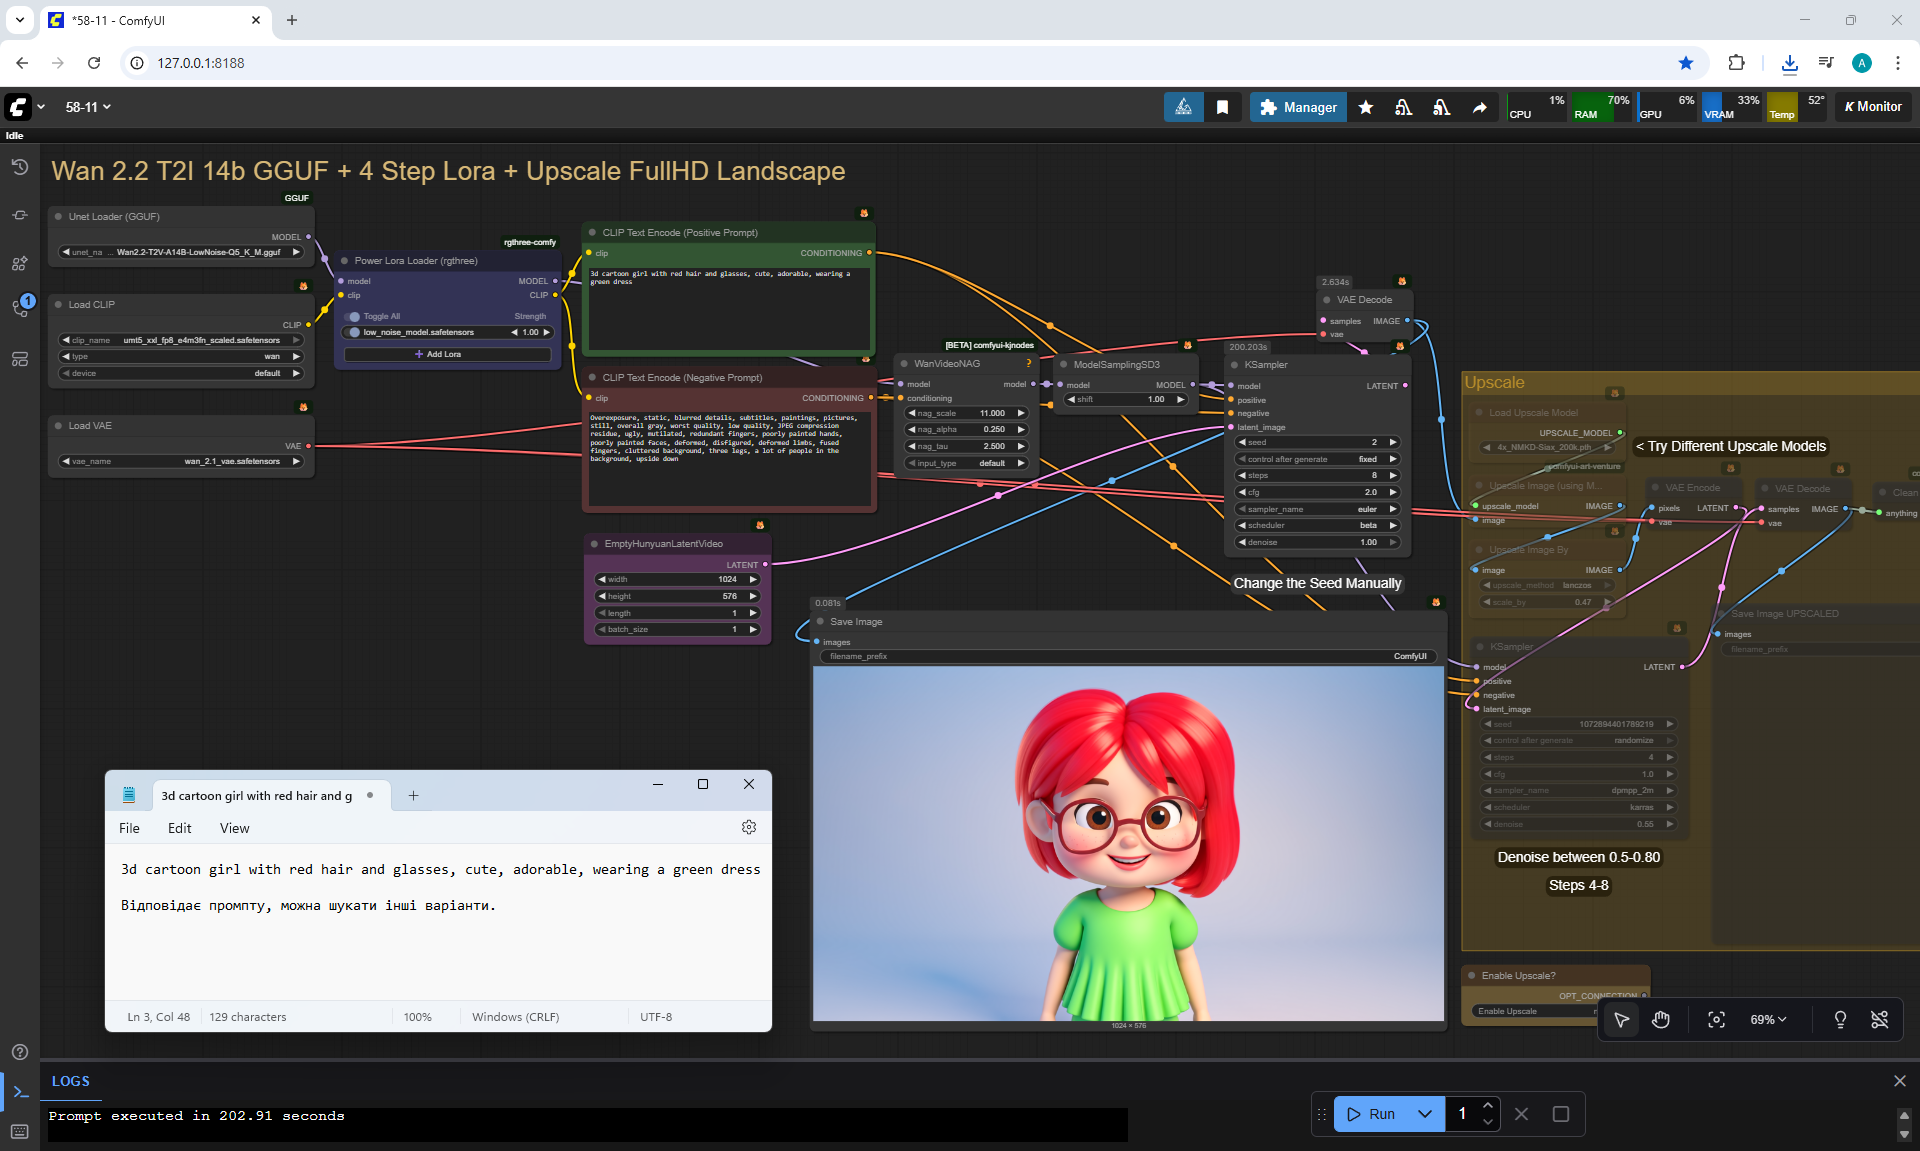The height and width of the screenshot is (1151, 1920).
Task: Click the fit view icon
Action: [1716, 1019]
